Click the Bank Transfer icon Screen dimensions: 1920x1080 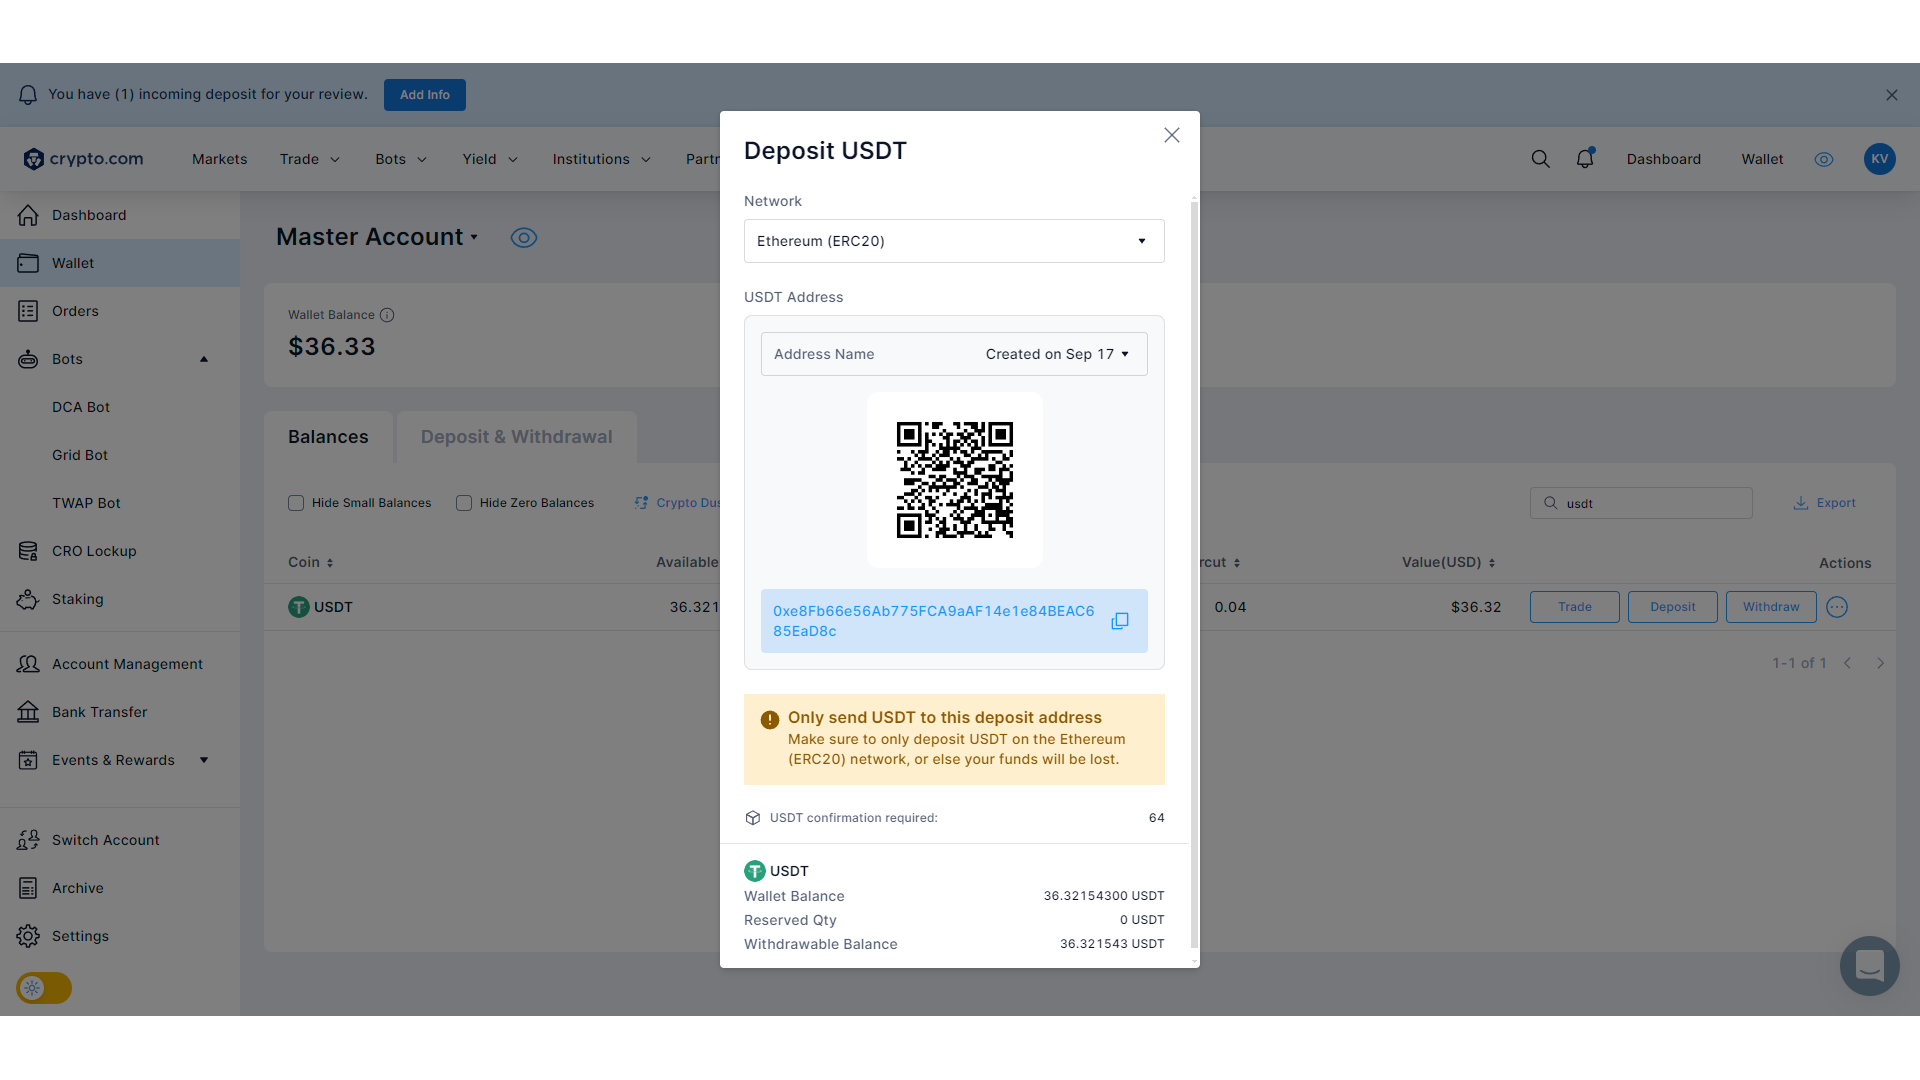coord(28,712)
